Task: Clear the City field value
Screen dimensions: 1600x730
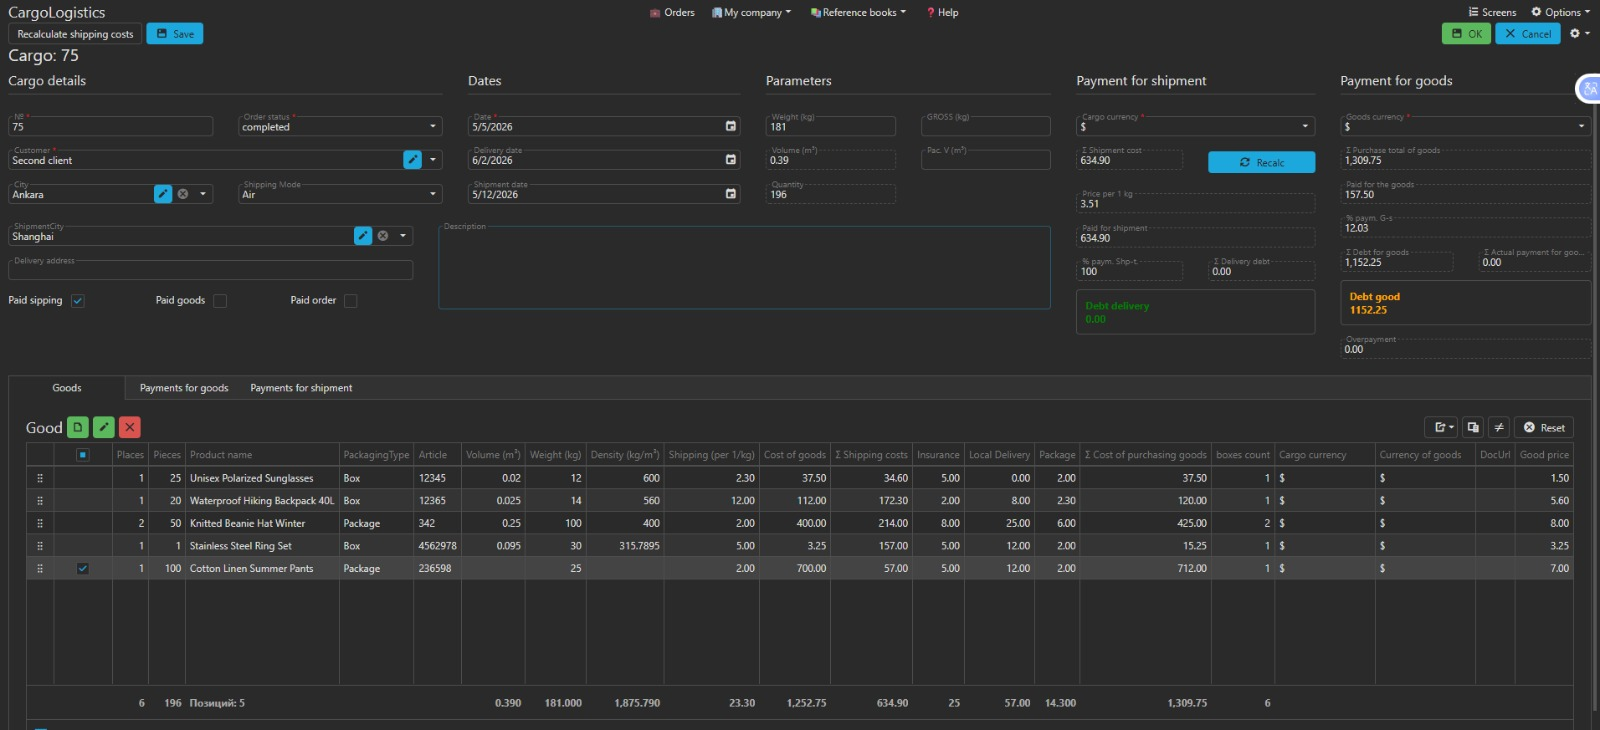Action: [183, 194]
